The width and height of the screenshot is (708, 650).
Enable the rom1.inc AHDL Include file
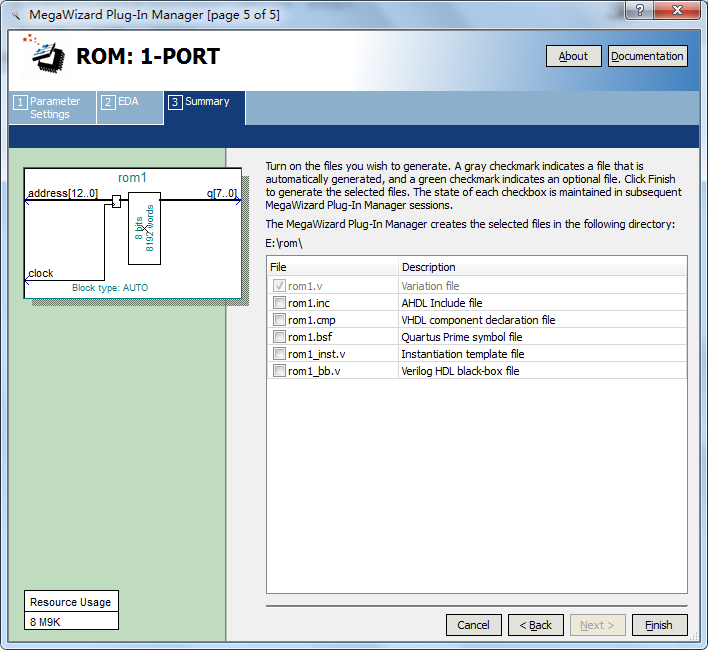(x=279, y=302)
